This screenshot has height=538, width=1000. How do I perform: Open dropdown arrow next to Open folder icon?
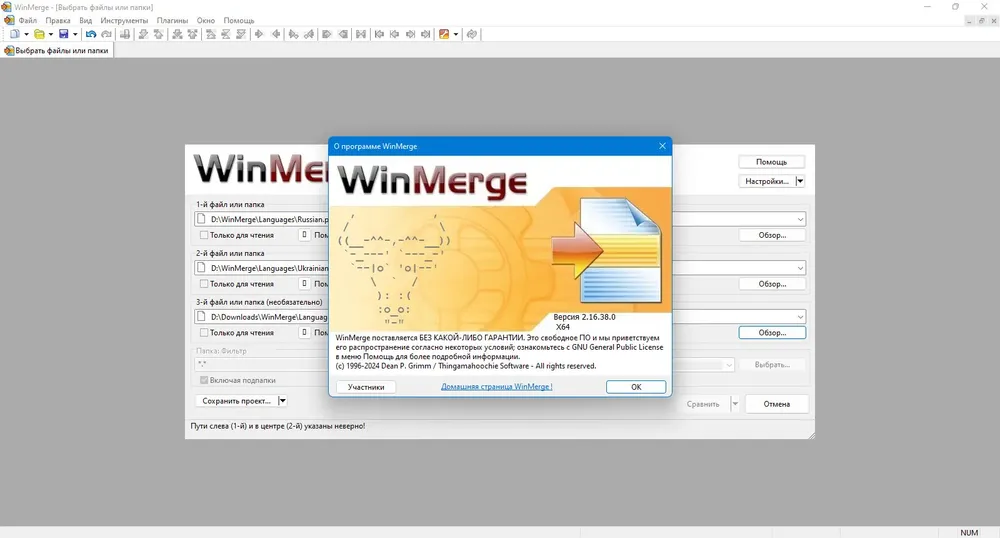50,34
